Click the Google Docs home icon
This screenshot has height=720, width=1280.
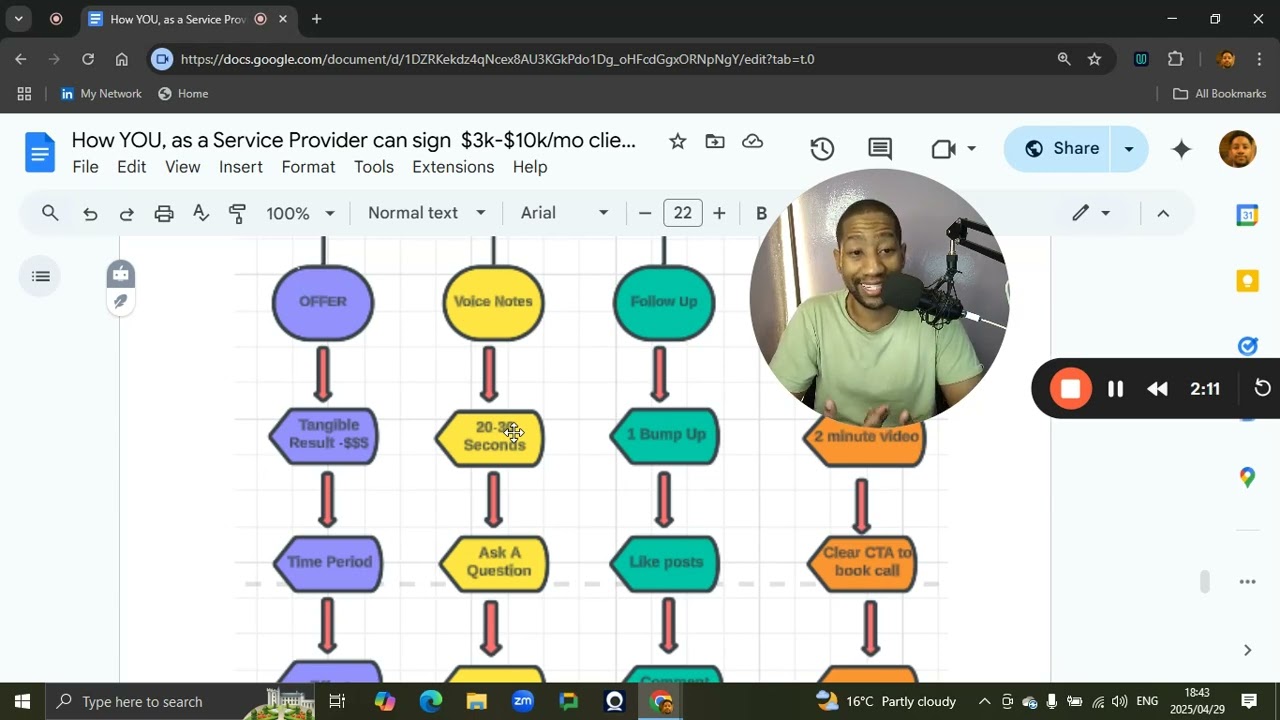(x=40, y=153)
